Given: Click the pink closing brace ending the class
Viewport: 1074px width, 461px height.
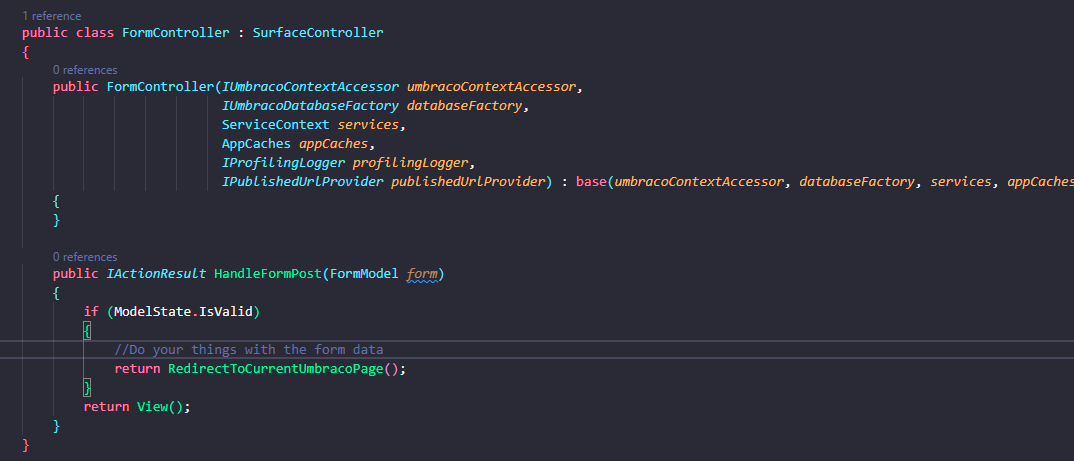Looking at the screenshot, I should coord(26,445).
